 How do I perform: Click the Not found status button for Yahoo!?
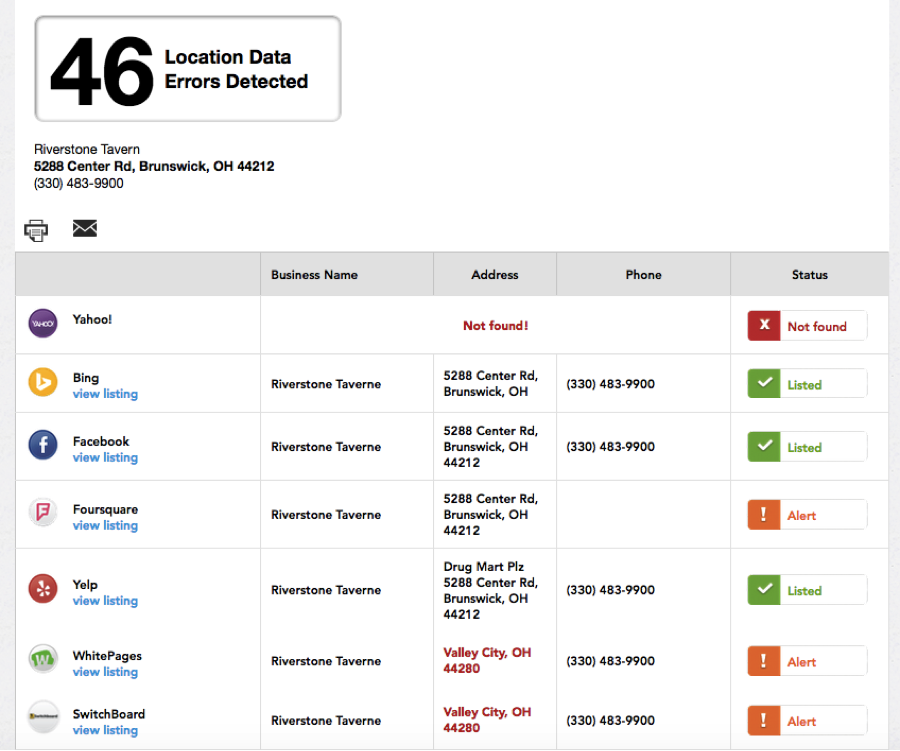(x=807, y=326)
